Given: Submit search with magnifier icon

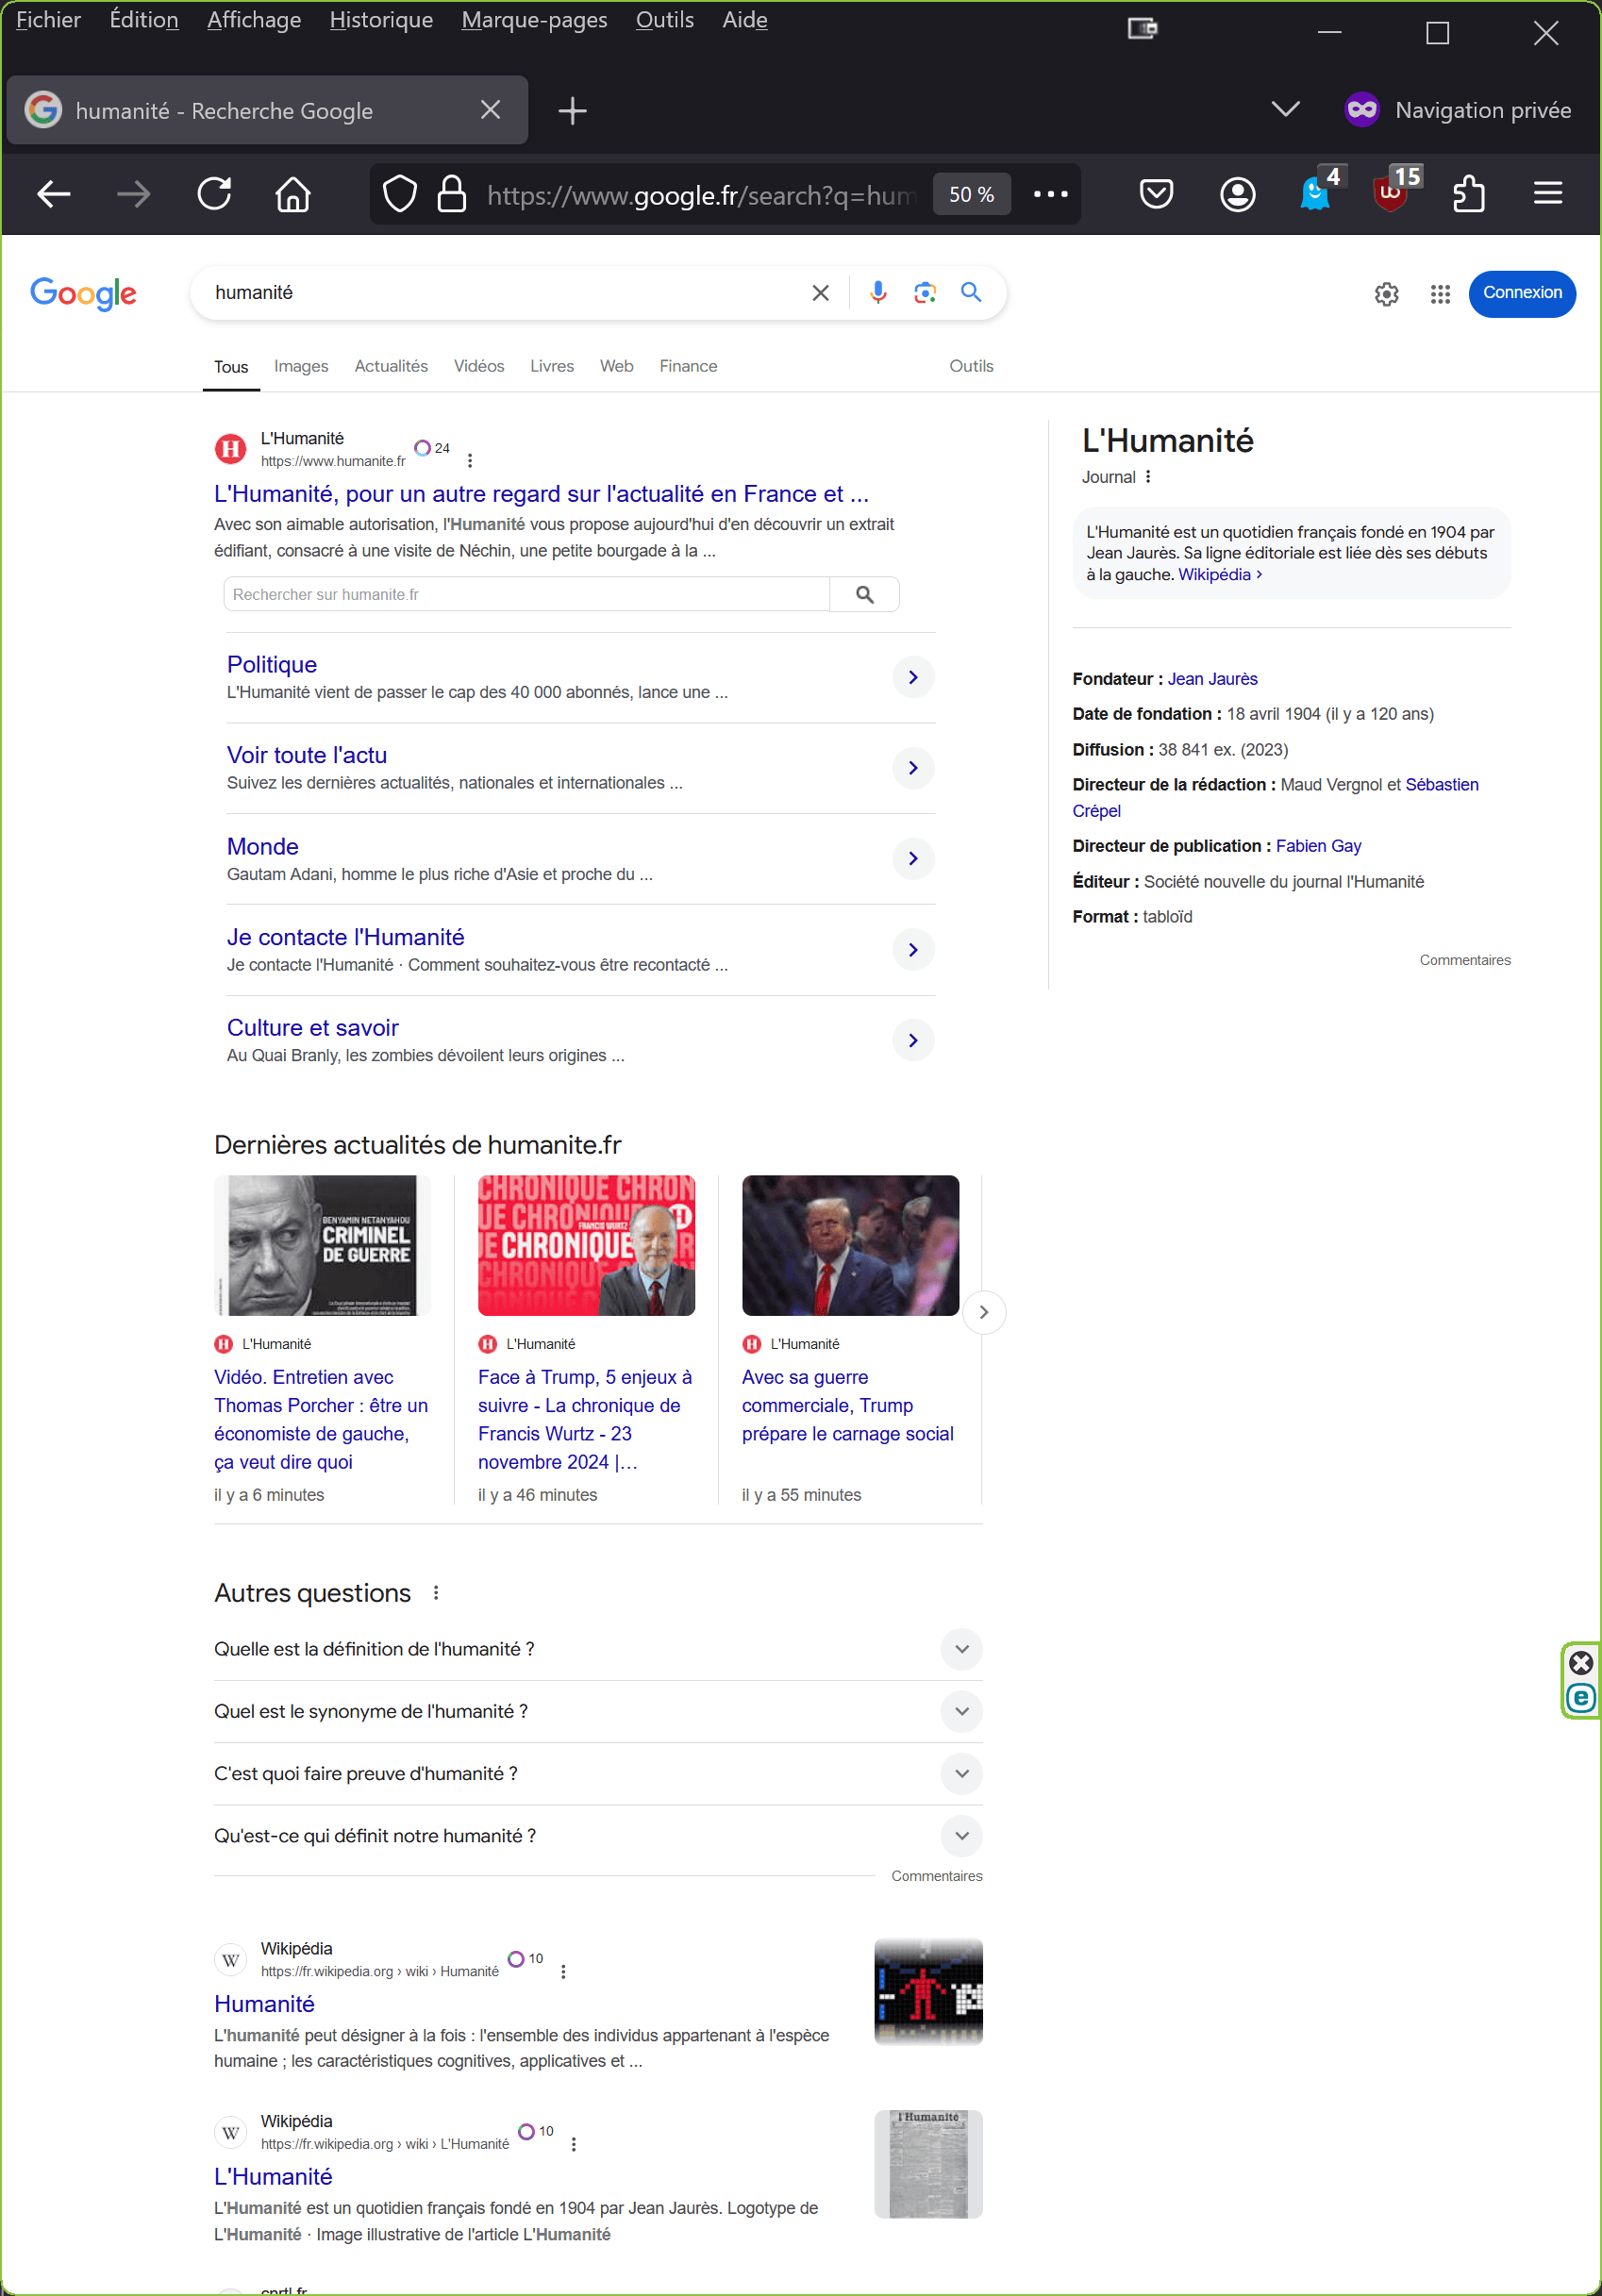Looking at the screenshot, I should pos(971,292).
